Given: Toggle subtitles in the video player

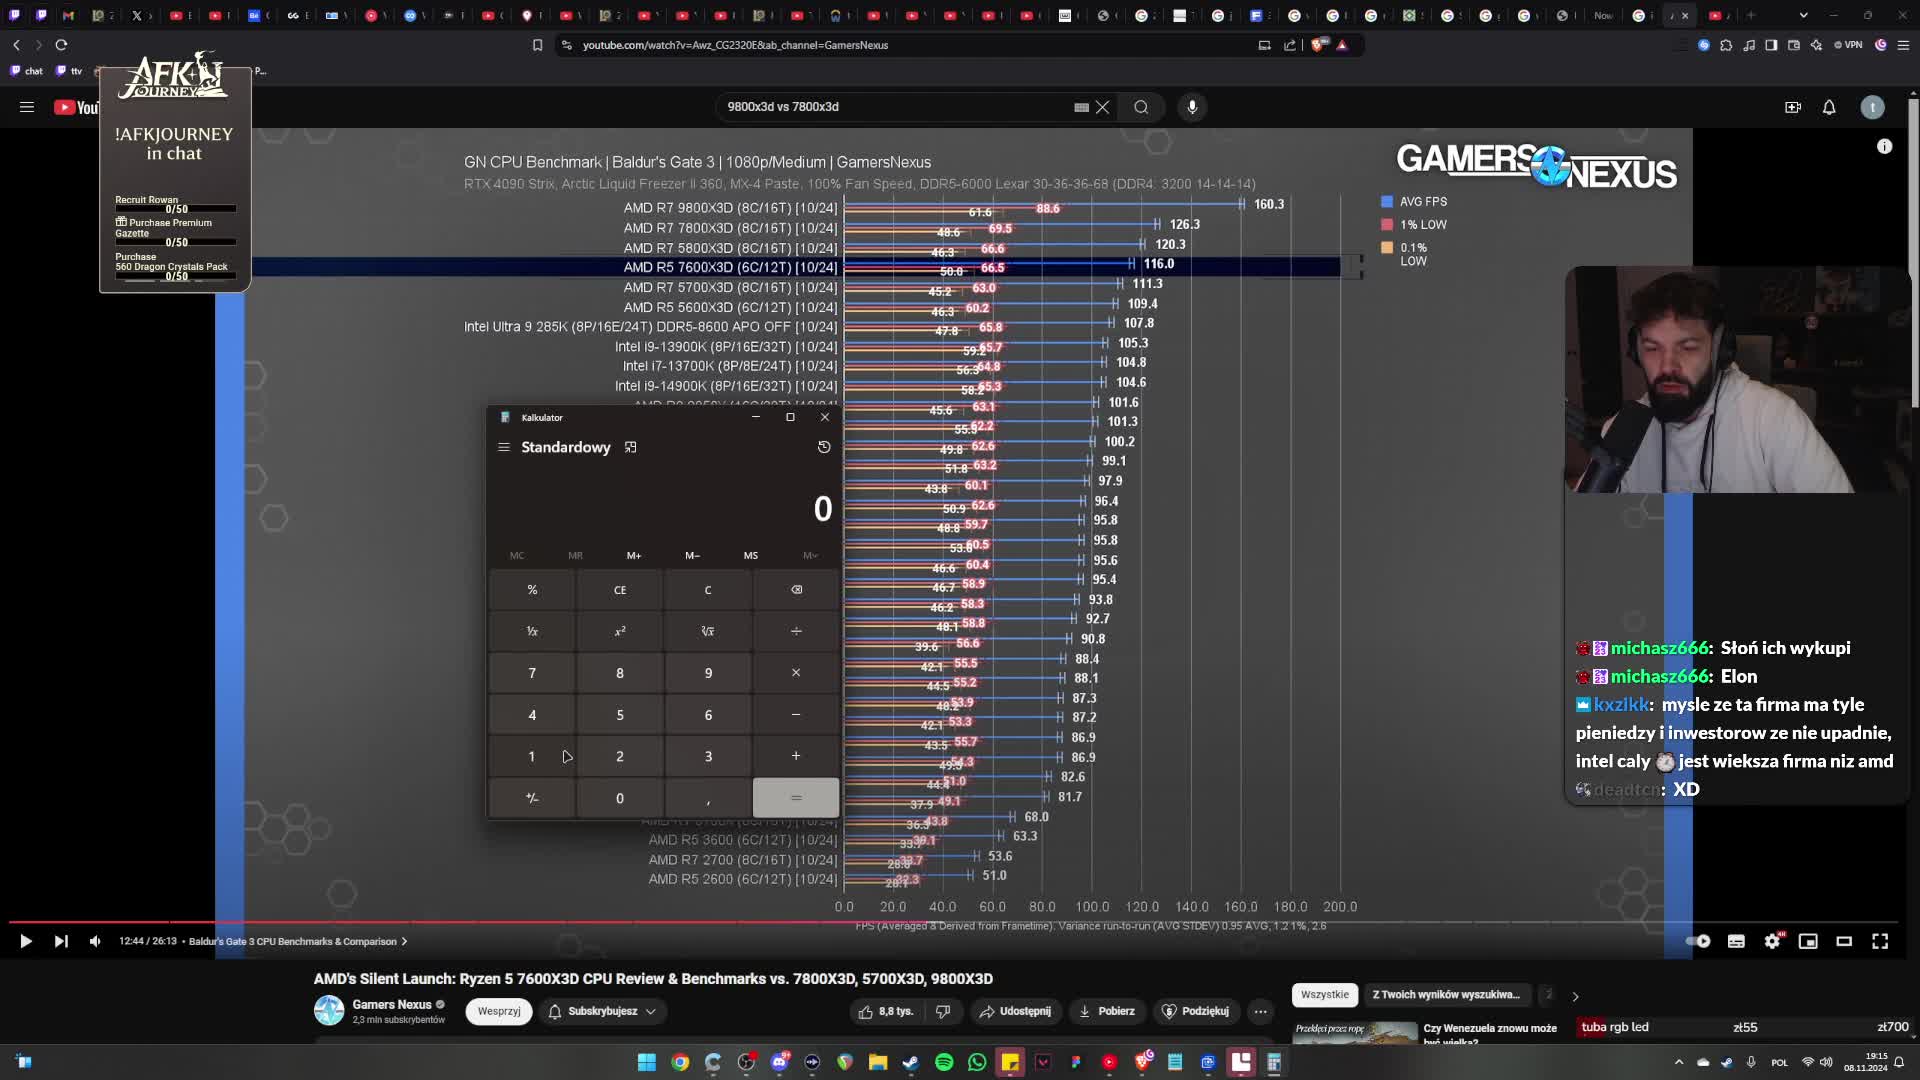Looking at the screenshot, I should click(1736, 941).
